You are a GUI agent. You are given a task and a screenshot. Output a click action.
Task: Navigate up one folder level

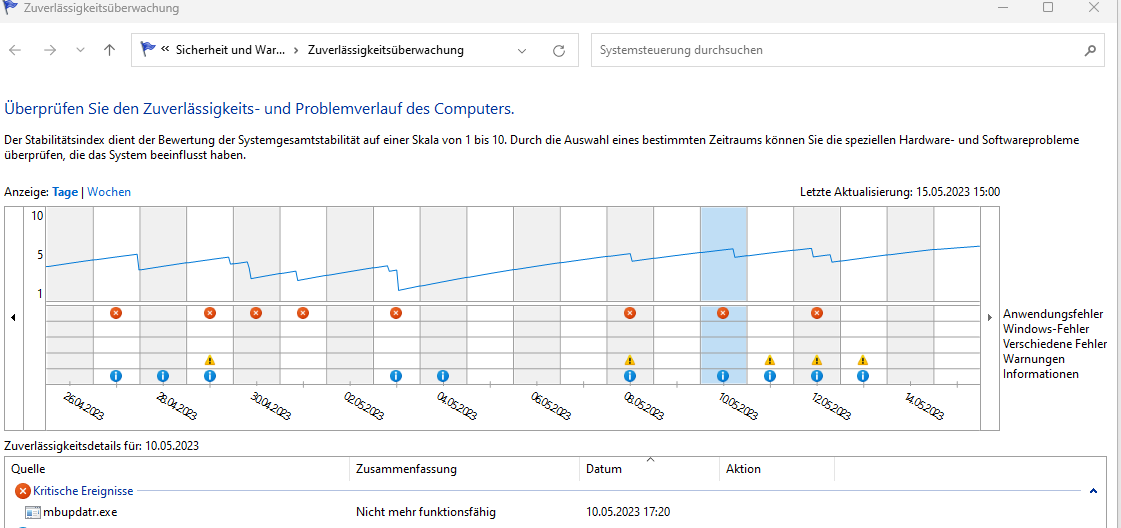click(109, 50)
